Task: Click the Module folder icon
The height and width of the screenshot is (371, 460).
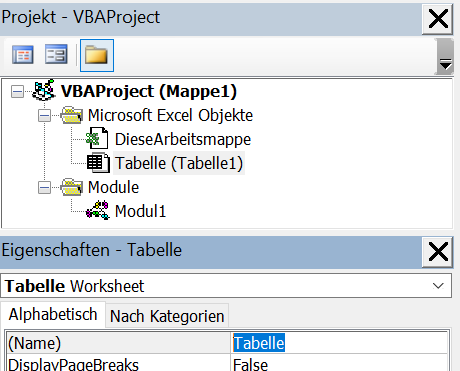Action: tap(72, 187)
